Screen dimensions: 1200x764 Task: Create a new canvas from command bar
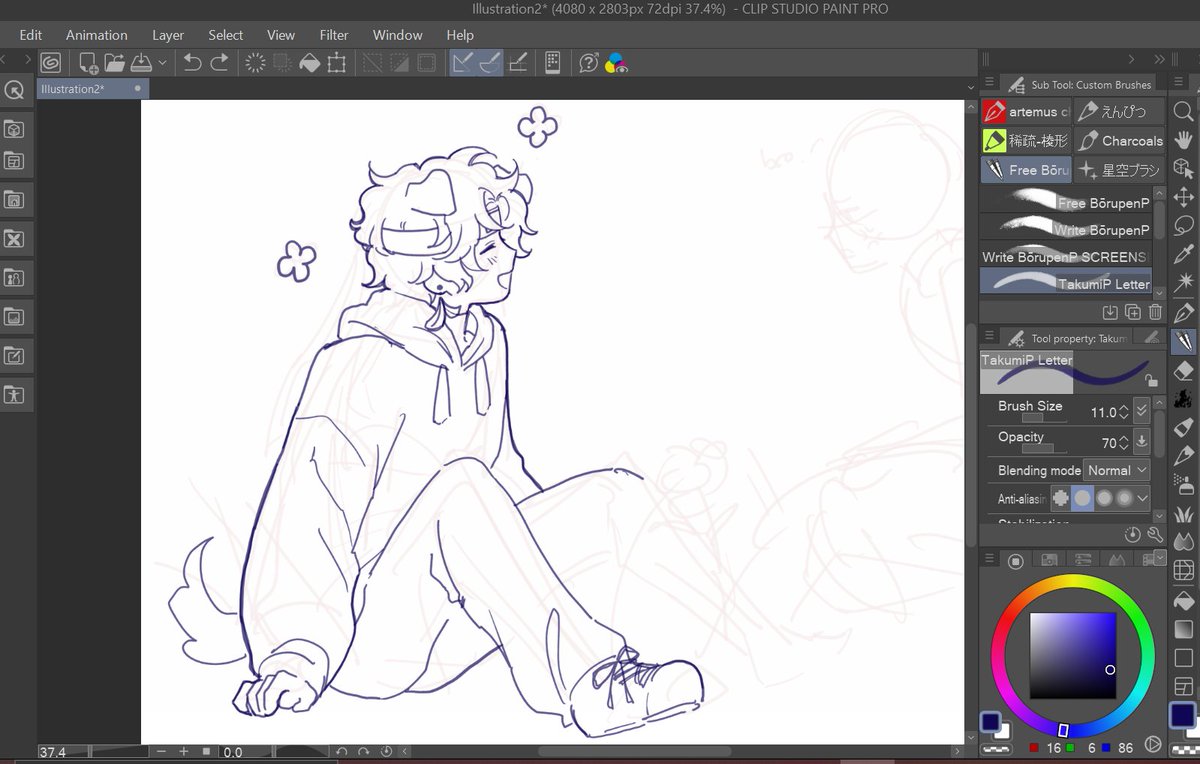pos(88,63)
